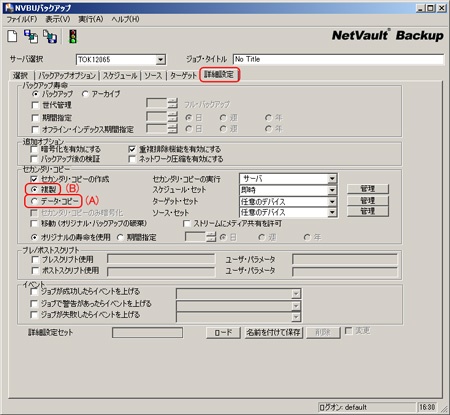Screen dimensions: 450x415
Task: Enable the 期間指定 checkbox under backup lifetime
Action: [35, 118]
